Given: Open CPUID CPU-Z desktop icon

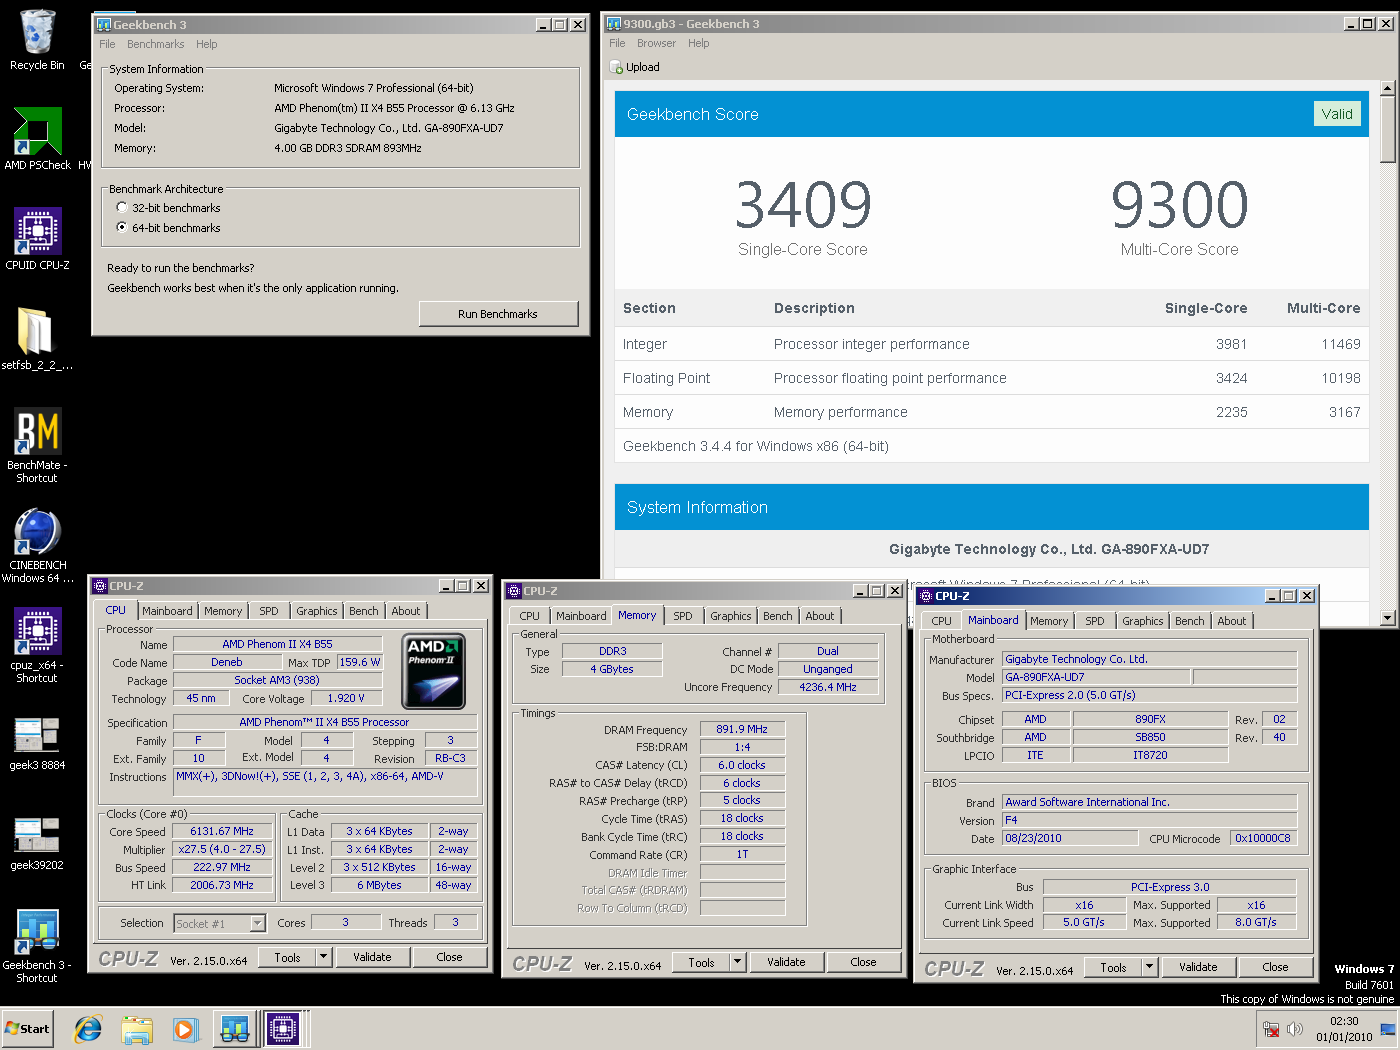Looking at the screenshot, I should (37, 238).
